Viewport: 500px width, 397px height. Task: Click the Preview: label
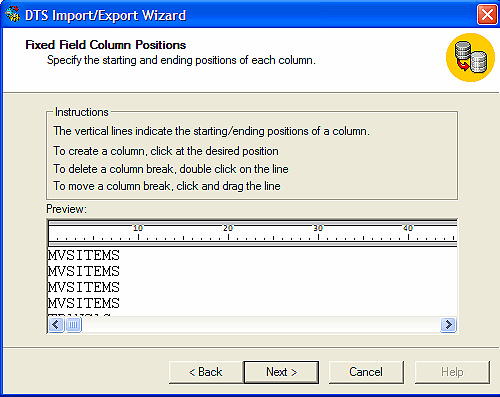66,209
